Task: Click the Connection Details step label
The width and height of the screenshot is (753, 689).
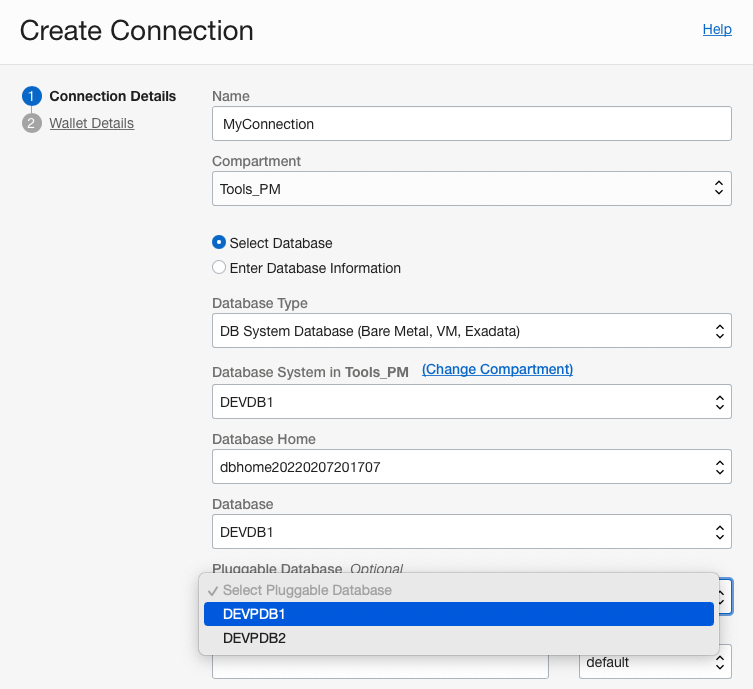Action: [x=112, y=97]
